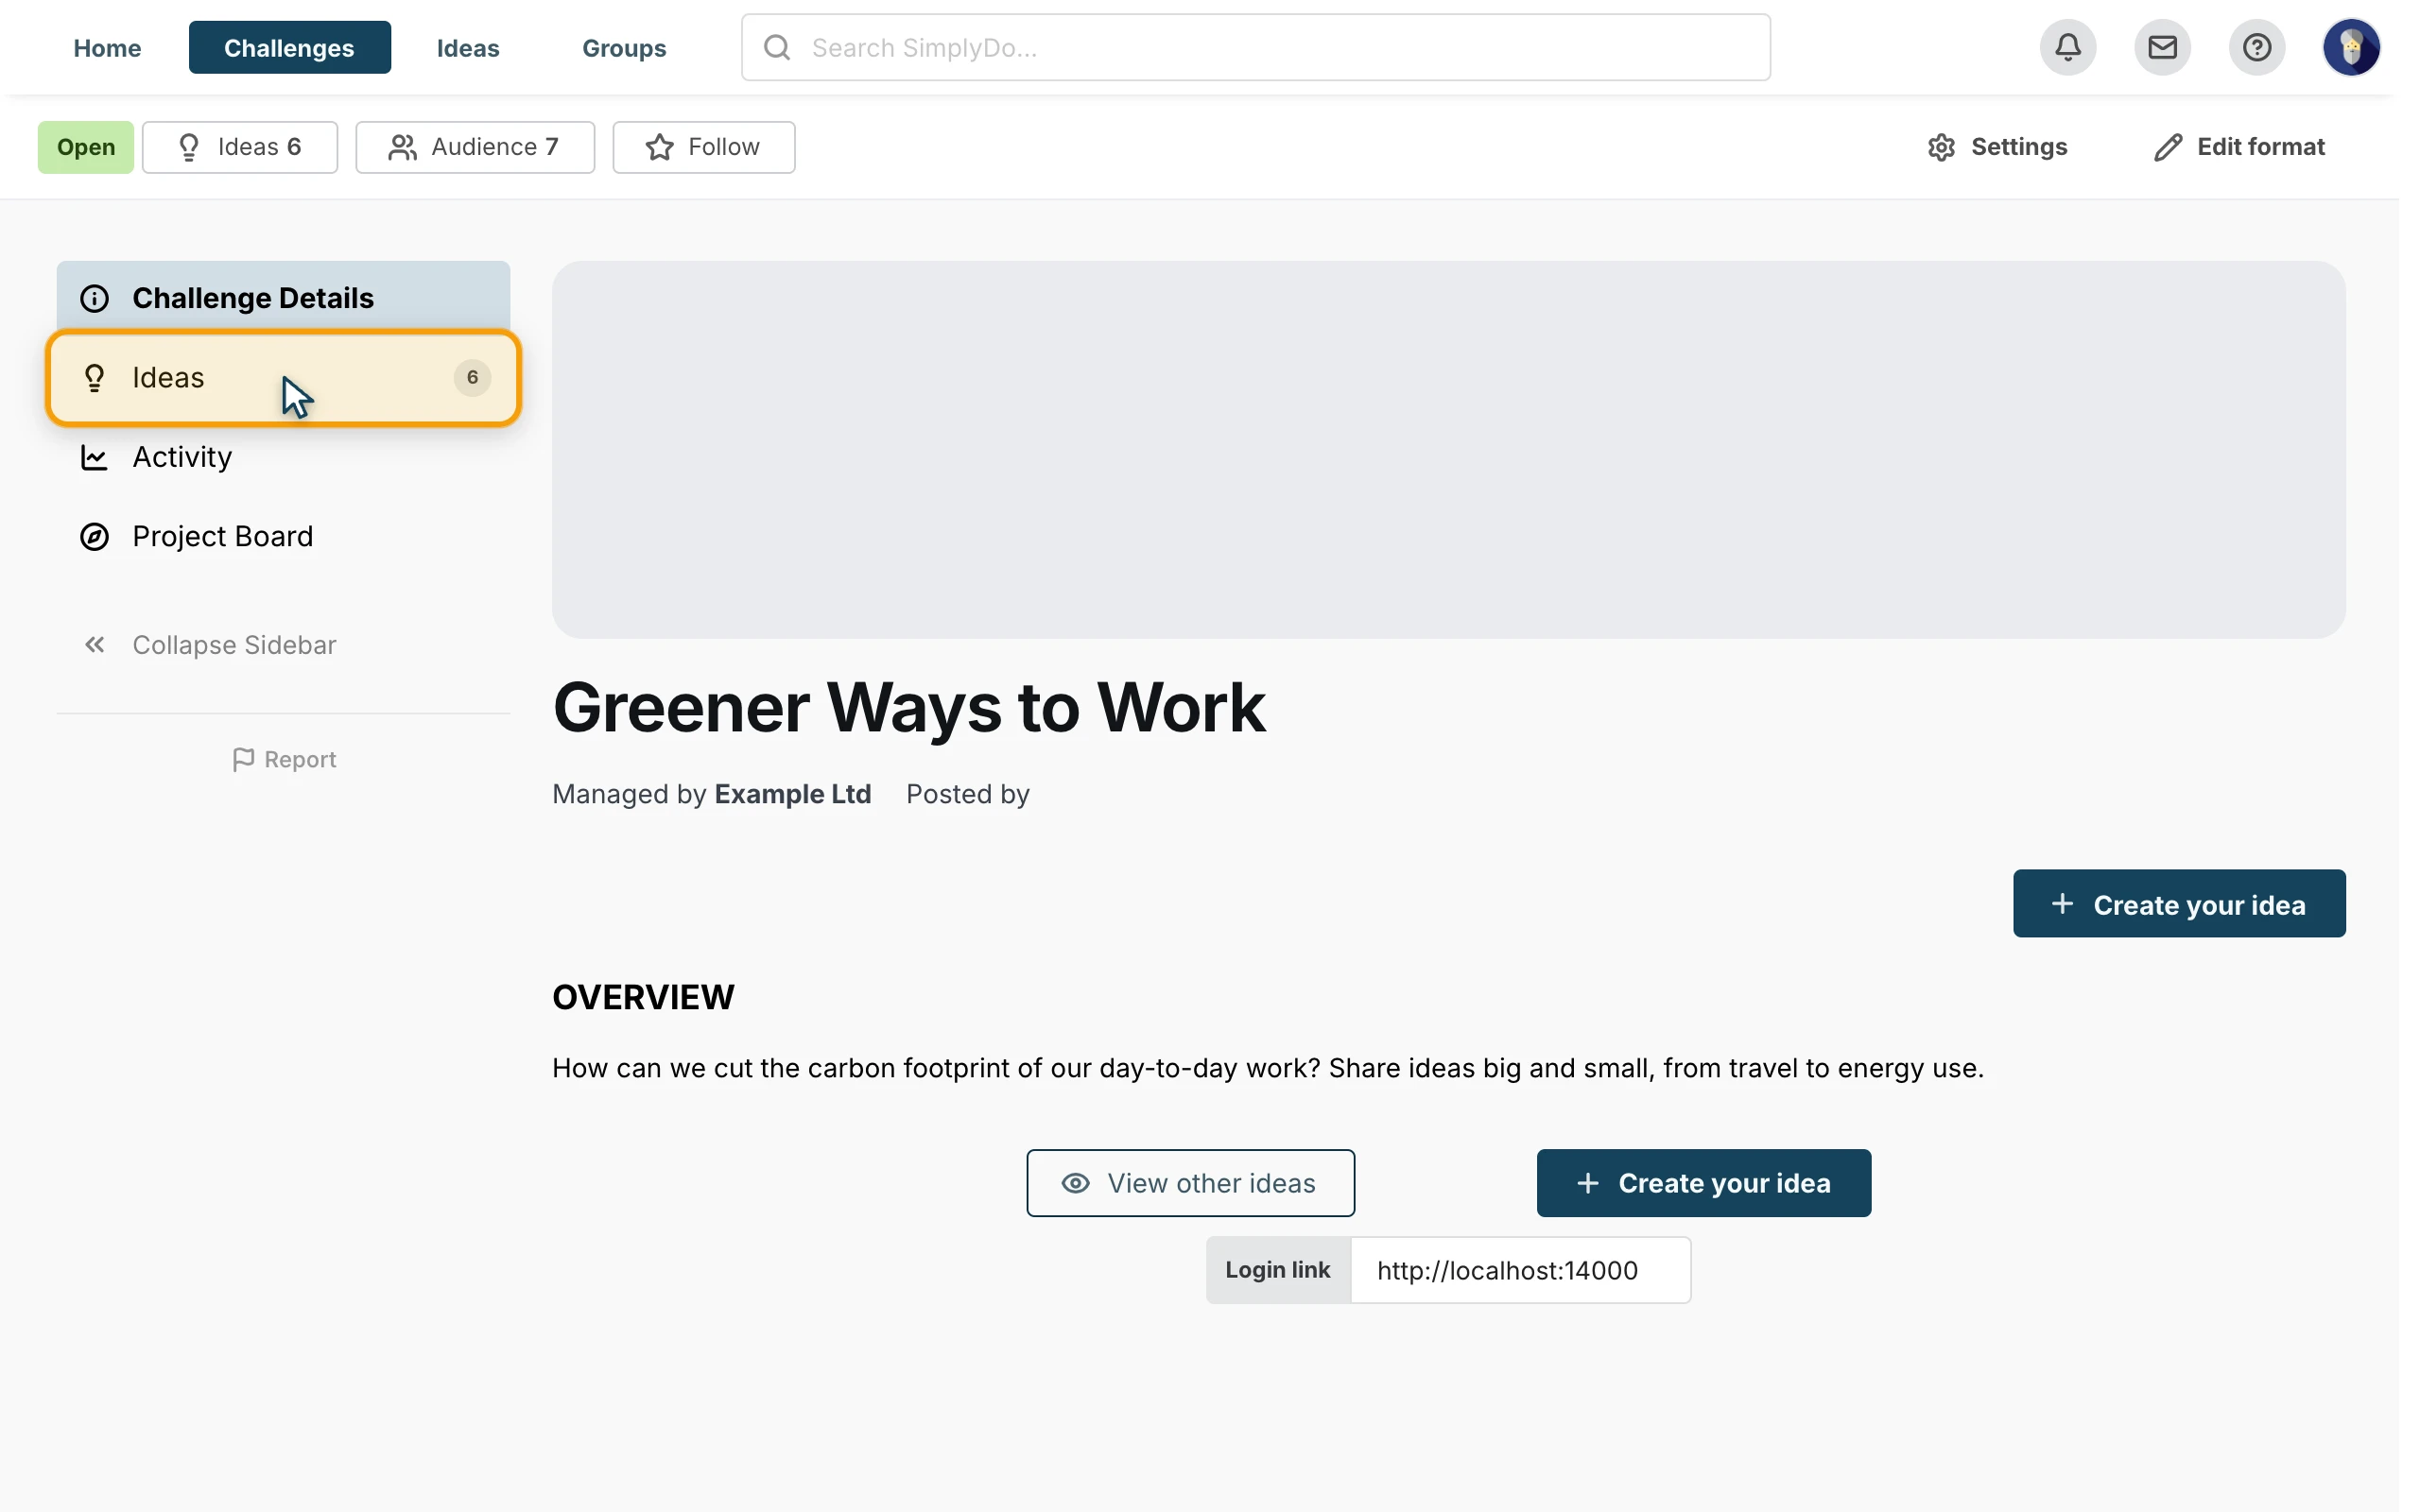Viewport: 2420px width, 1512px height.
Task: Click the Example Ltd manager name
Action: 792,794
